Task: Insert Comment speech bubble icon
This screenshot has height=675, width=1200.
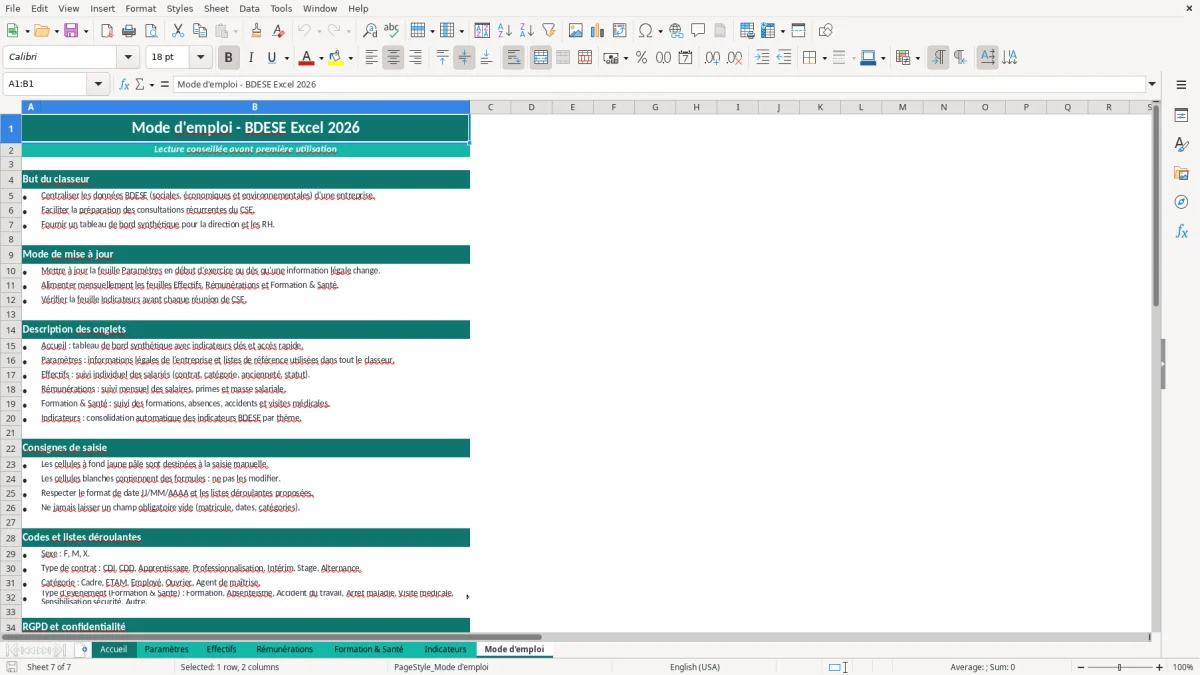Action: [699, 31]
